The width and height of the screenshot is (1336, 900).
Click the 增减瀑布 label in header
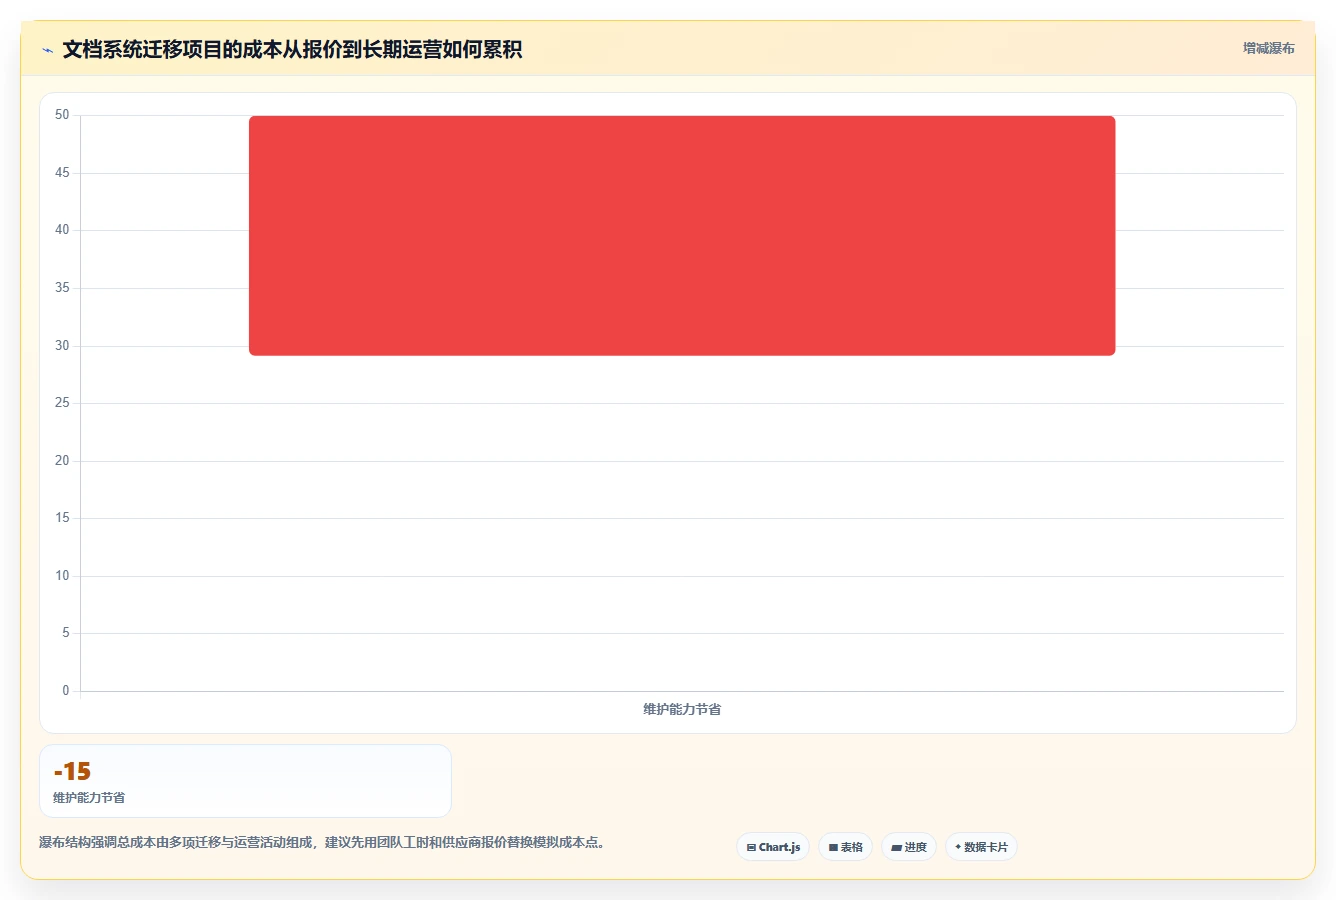click(1268, 48)
